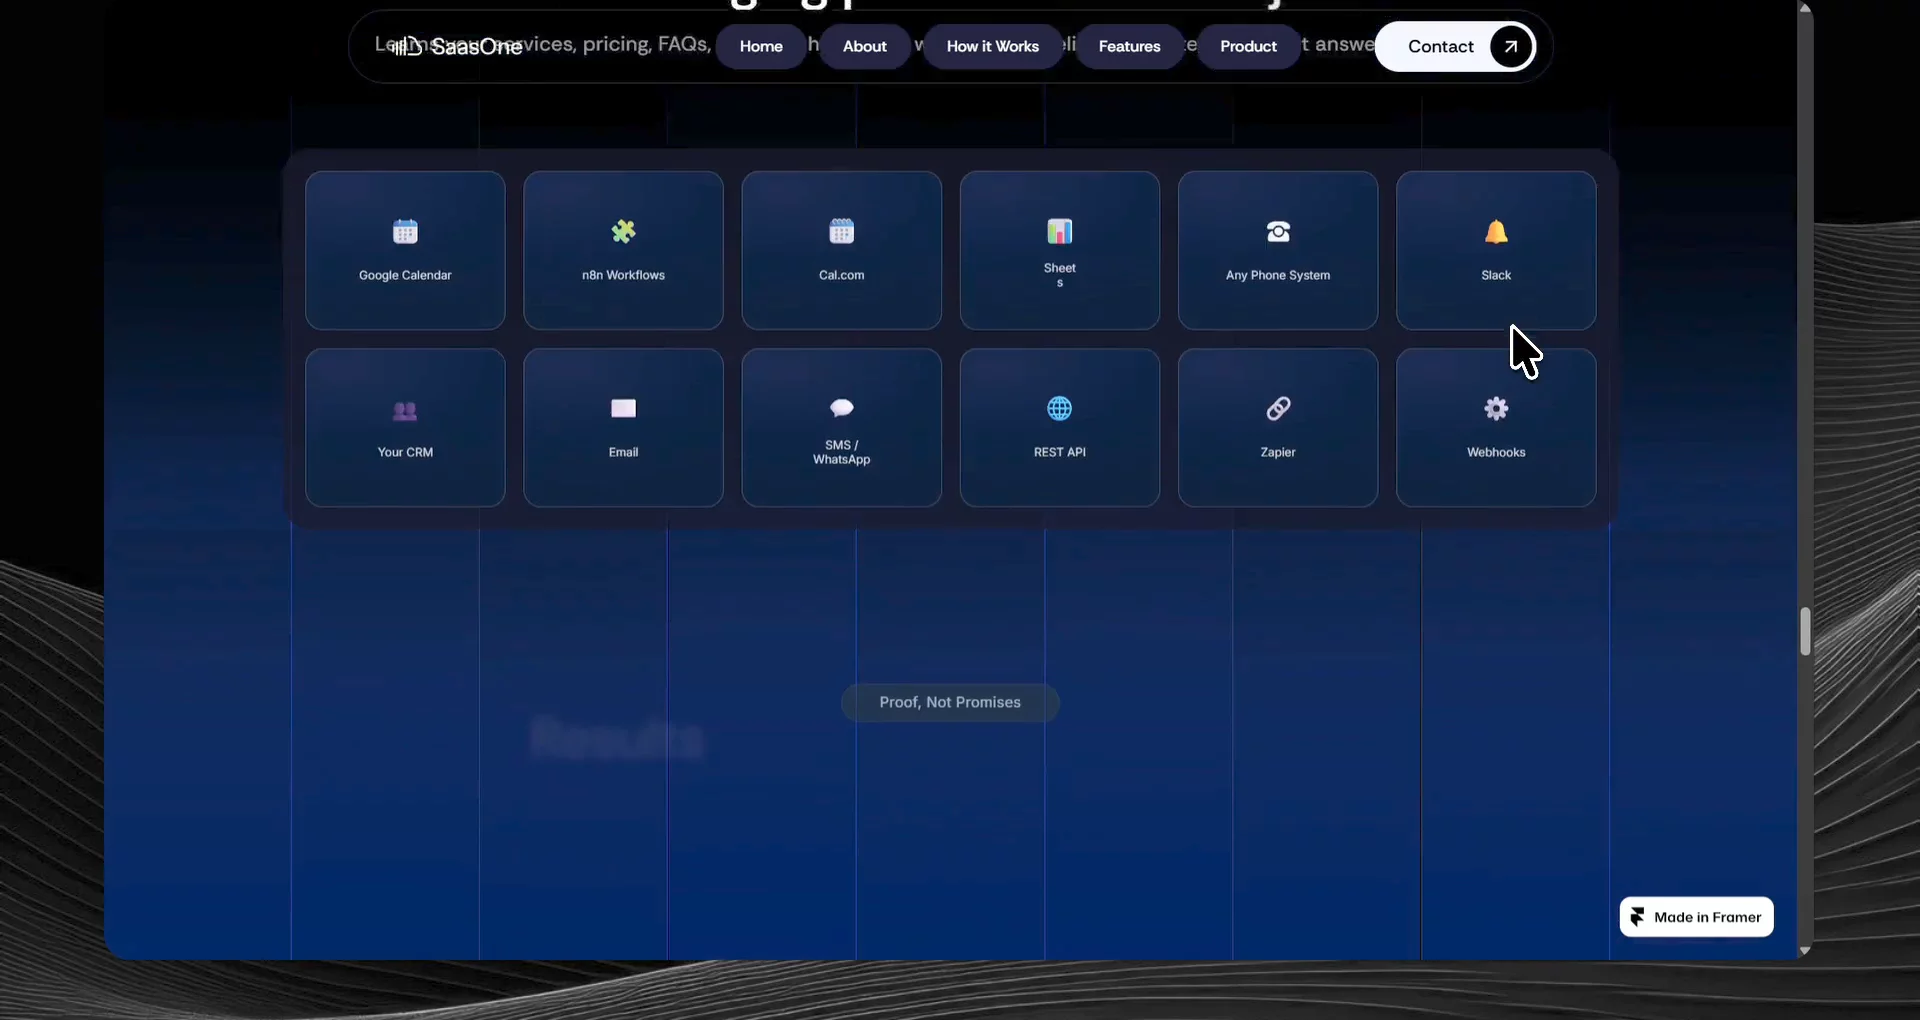Open the About nav item
The image size is (1920, 1020).
[x=865, y=46]
